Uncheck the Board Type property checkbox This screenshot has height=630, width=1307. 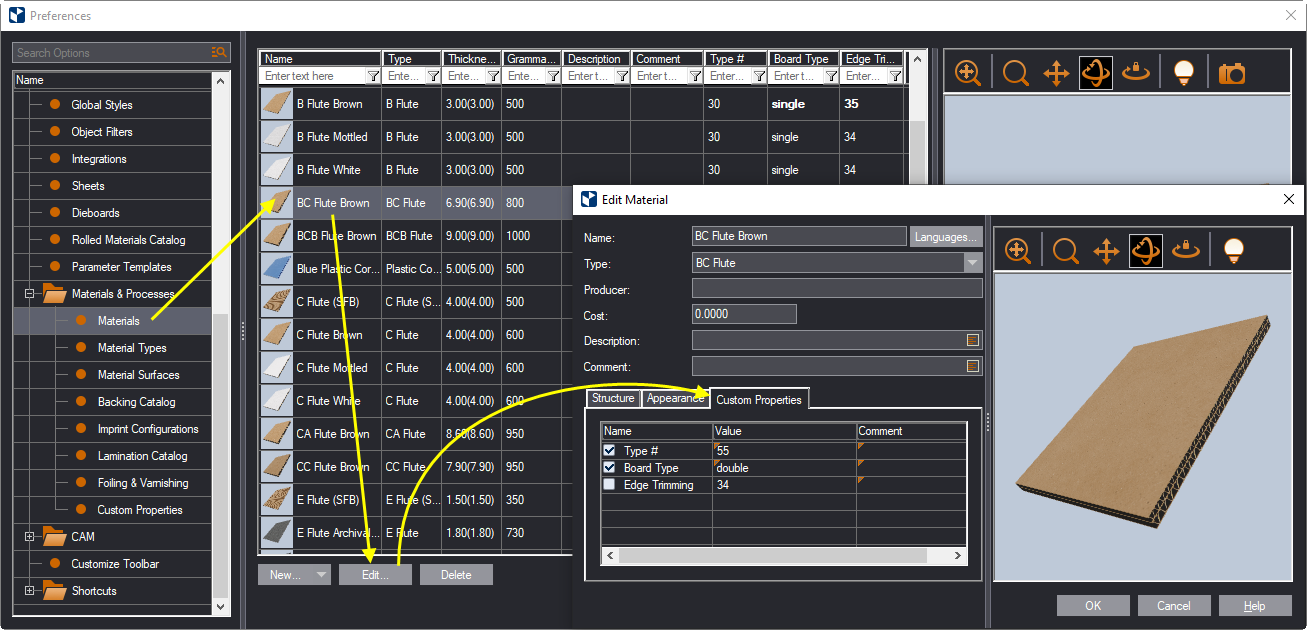(610, 468)
